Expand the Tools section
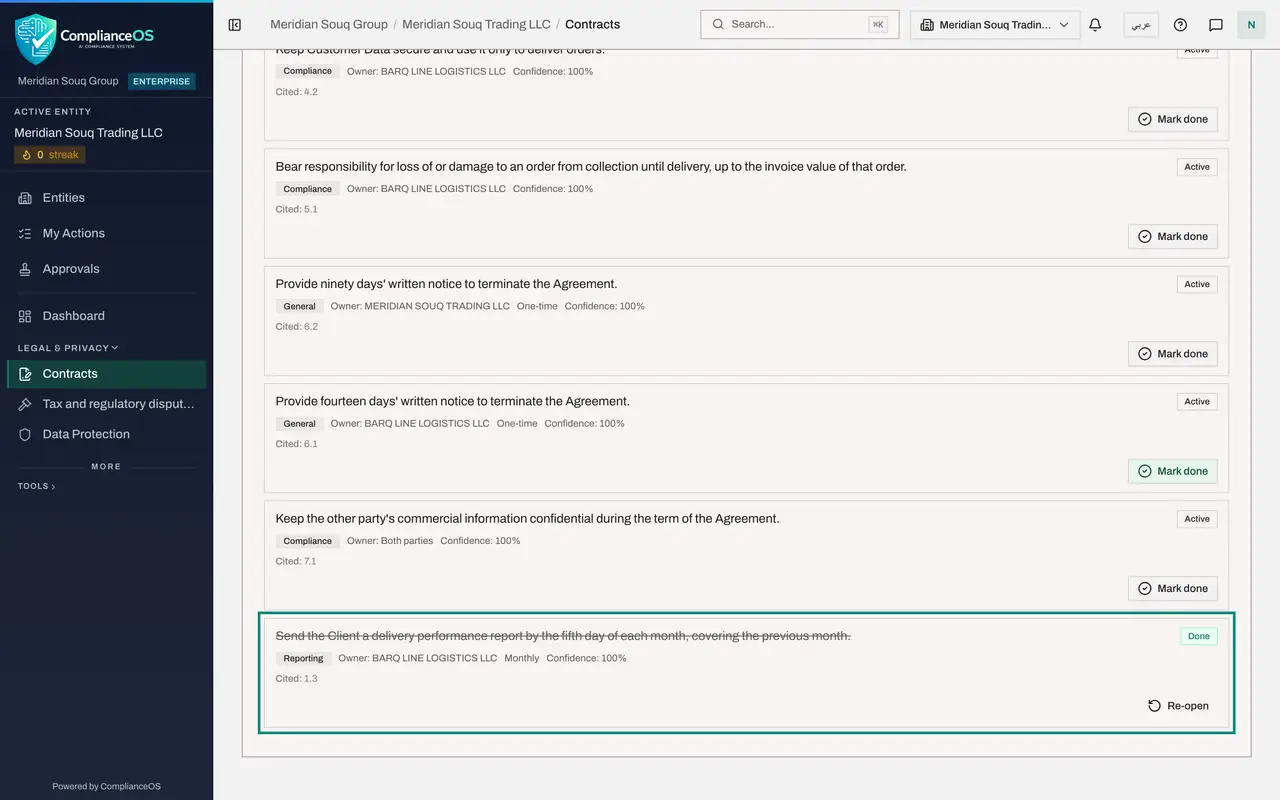Screen dimensions: 1280x800 36,486
